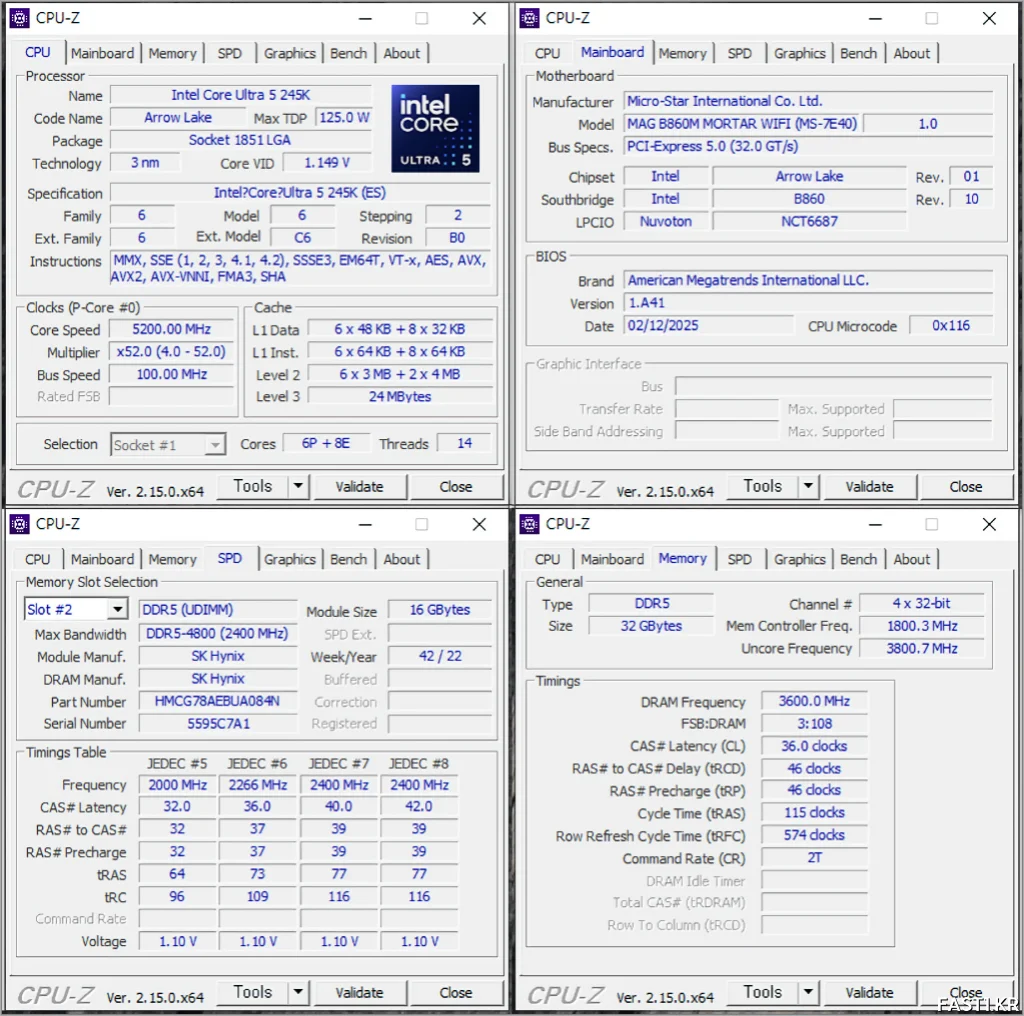1024x1016 pixels.
Task: Click JEDEC #6 frequency '2266 MHz'
Action: pyautogui.click(x=258, y=784)
